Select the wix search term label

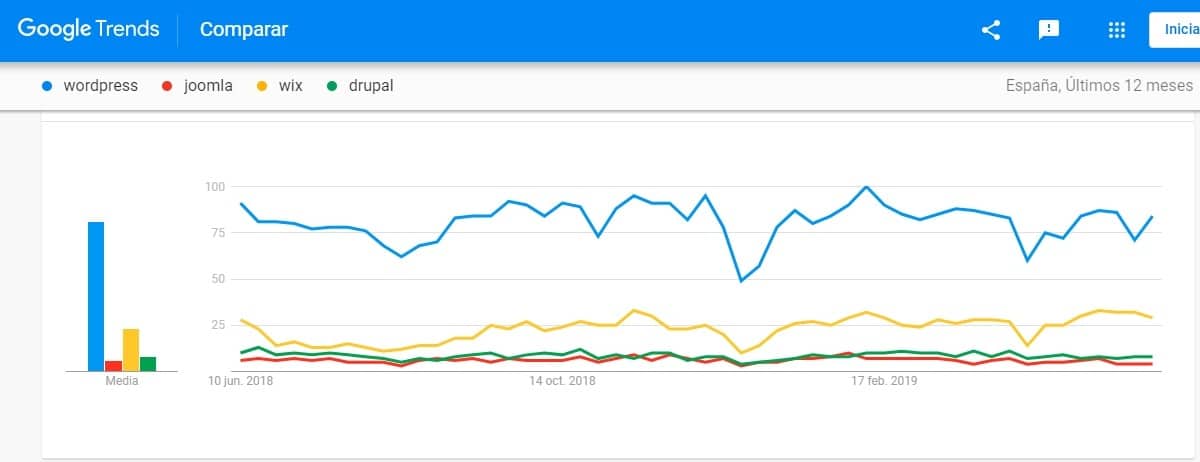click(x=290, y=86)
